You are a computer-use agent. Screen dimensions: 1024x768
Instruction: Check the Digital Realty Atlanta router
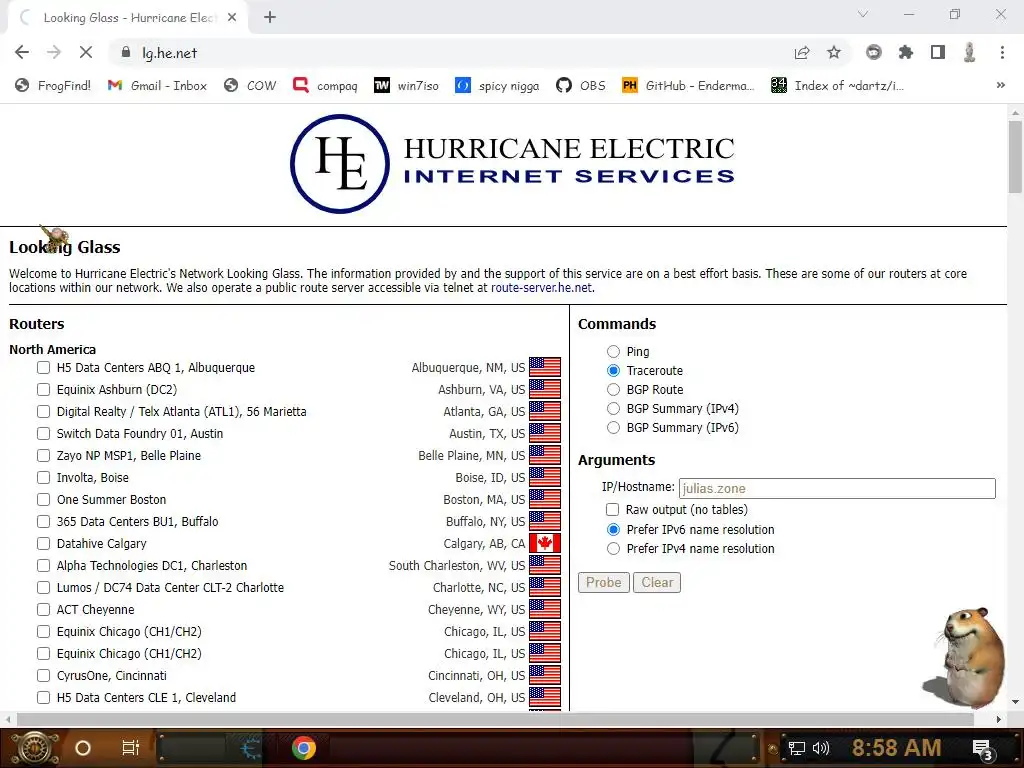tap(43, 411)
